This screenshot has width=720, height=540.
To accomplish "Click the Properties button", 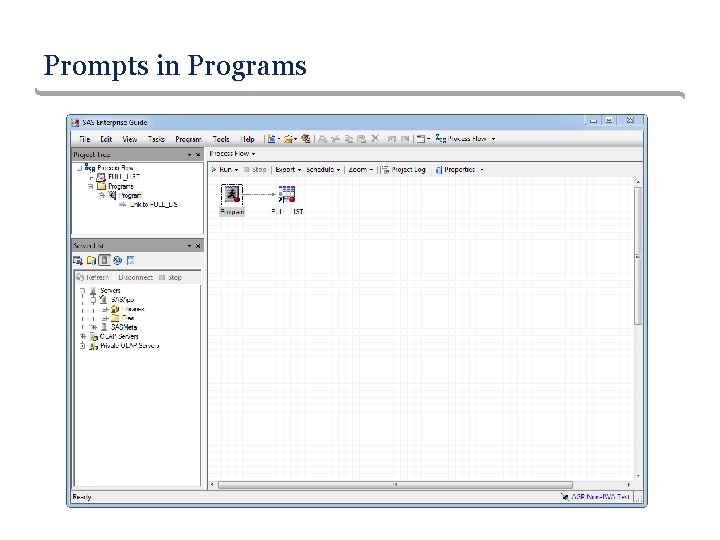I will [455, 169].
